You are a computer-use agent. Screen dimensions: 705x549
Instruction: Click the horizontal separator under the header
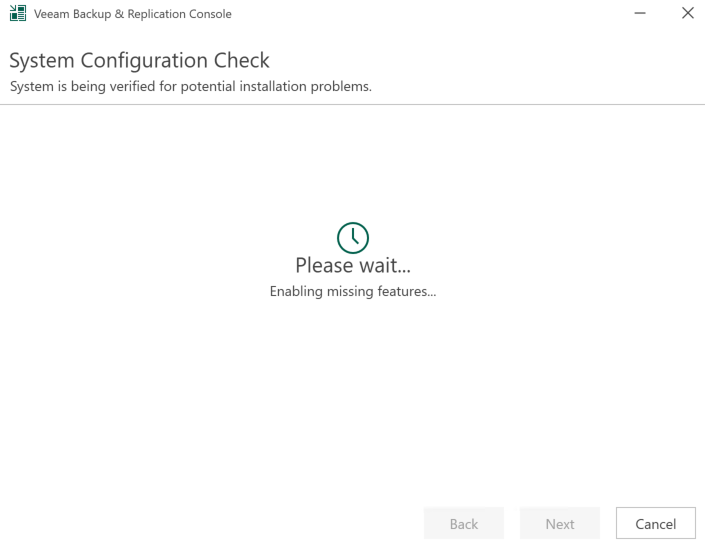(x=352, y=104)
